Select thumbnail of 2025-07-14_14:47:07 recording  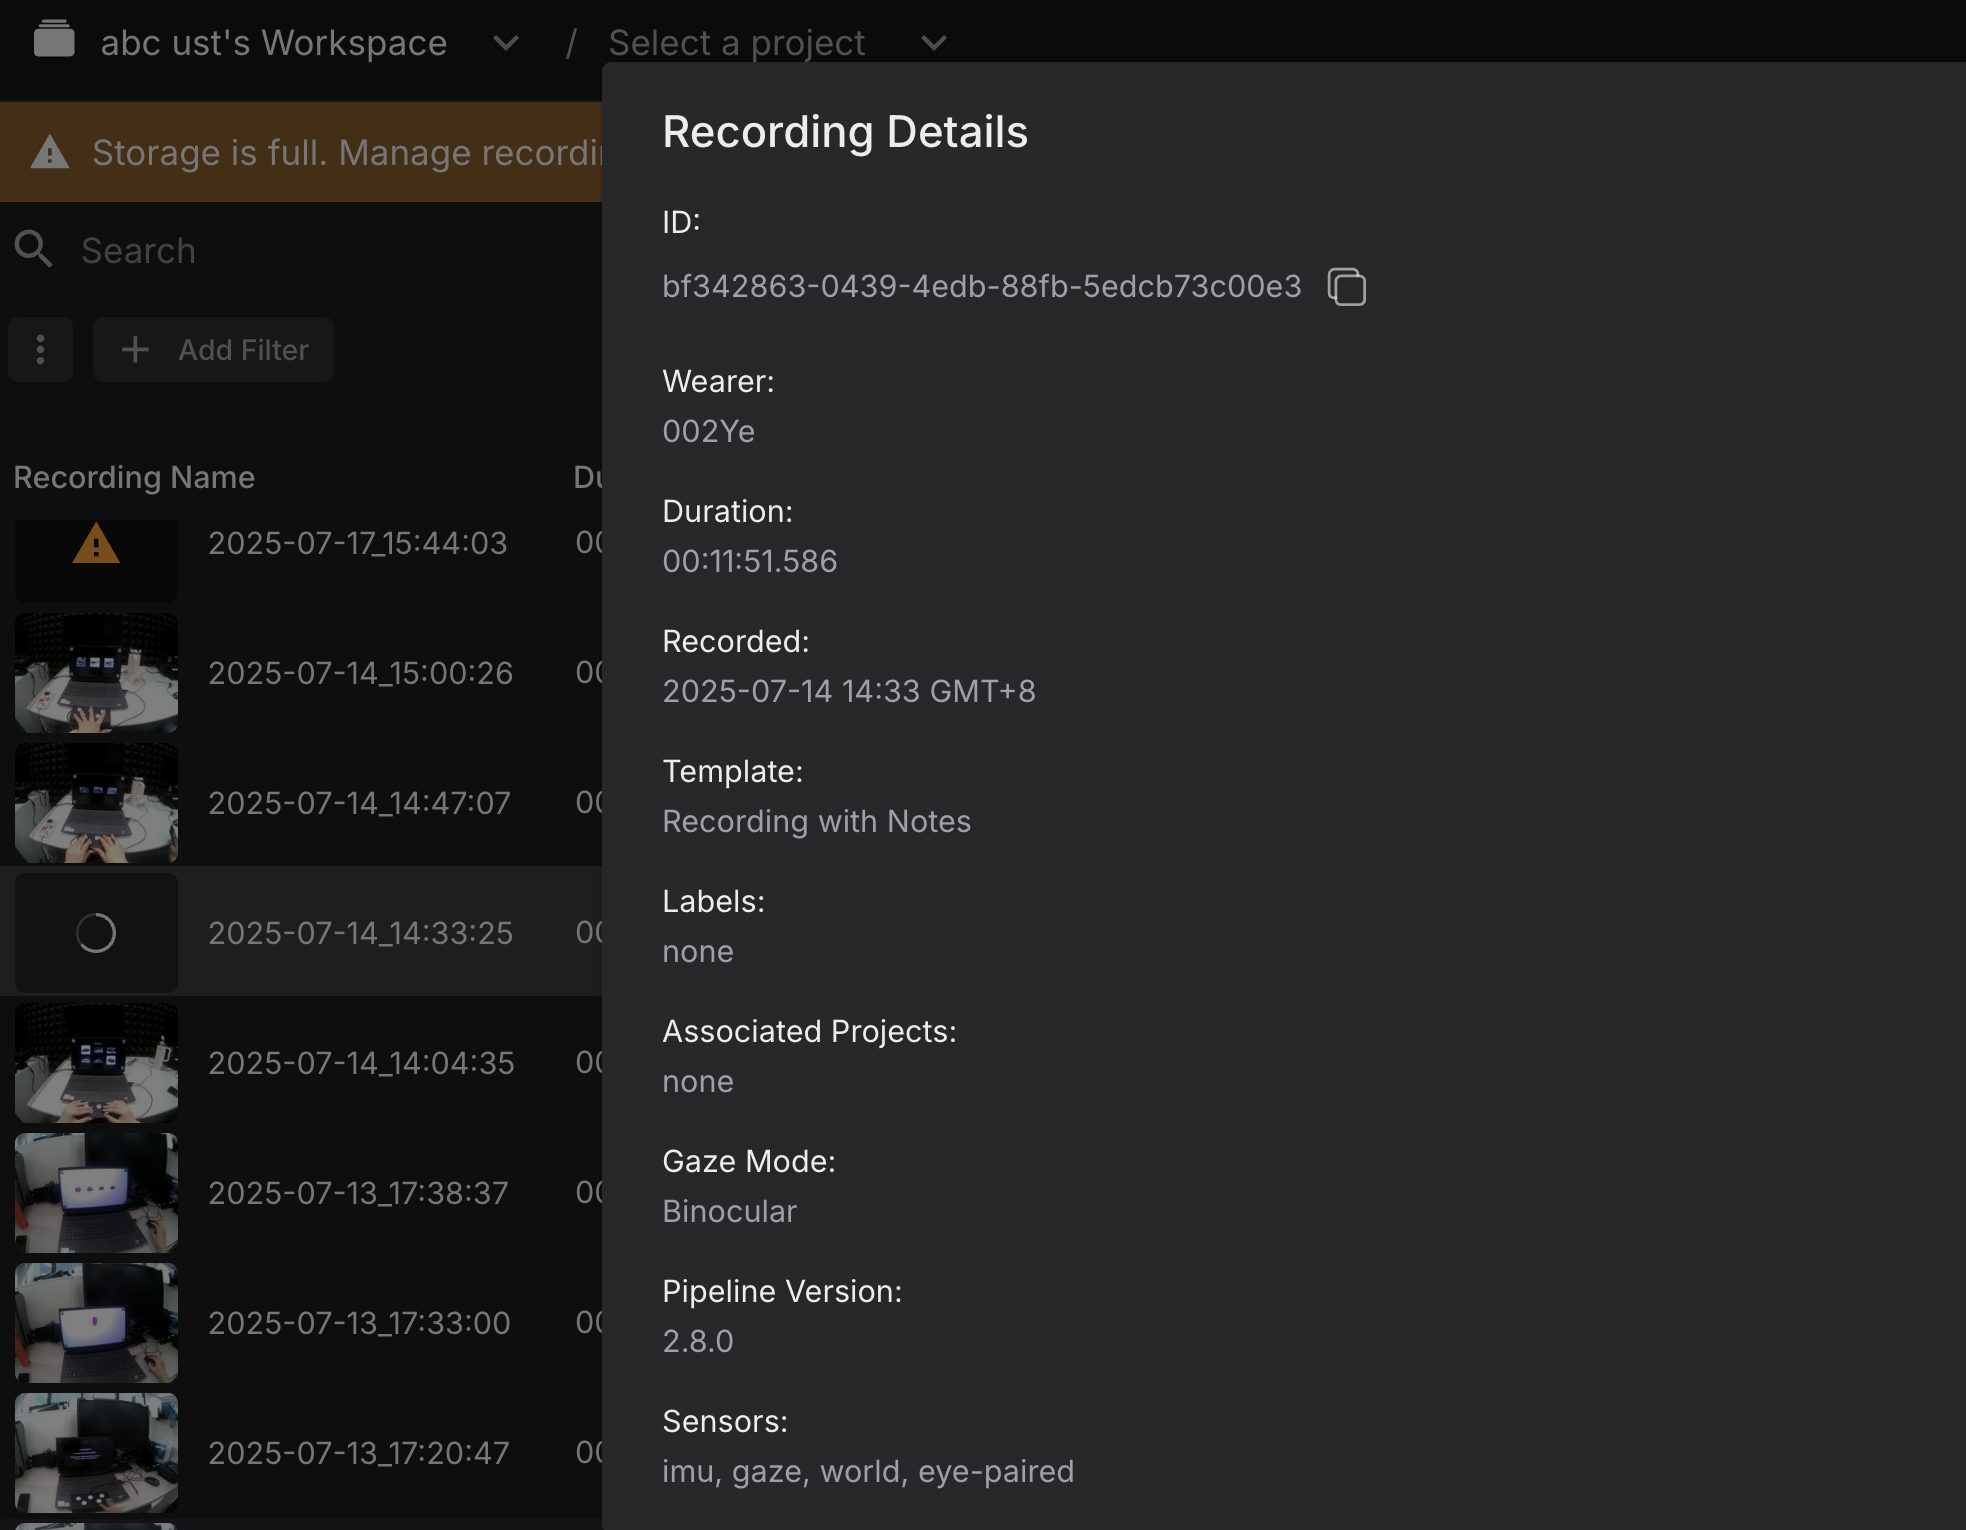(96, 803)
